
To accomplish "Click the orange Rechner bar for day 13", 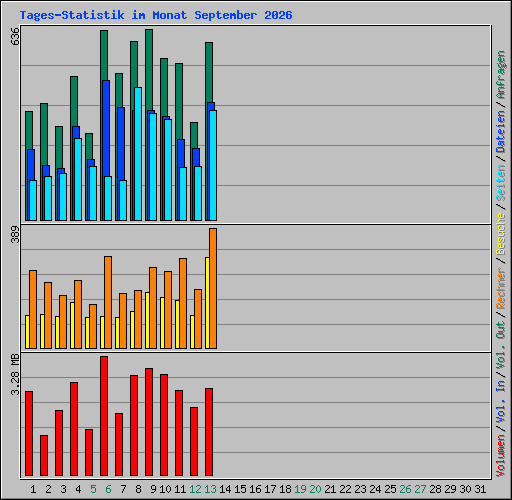I will click(x=213, y=289).
